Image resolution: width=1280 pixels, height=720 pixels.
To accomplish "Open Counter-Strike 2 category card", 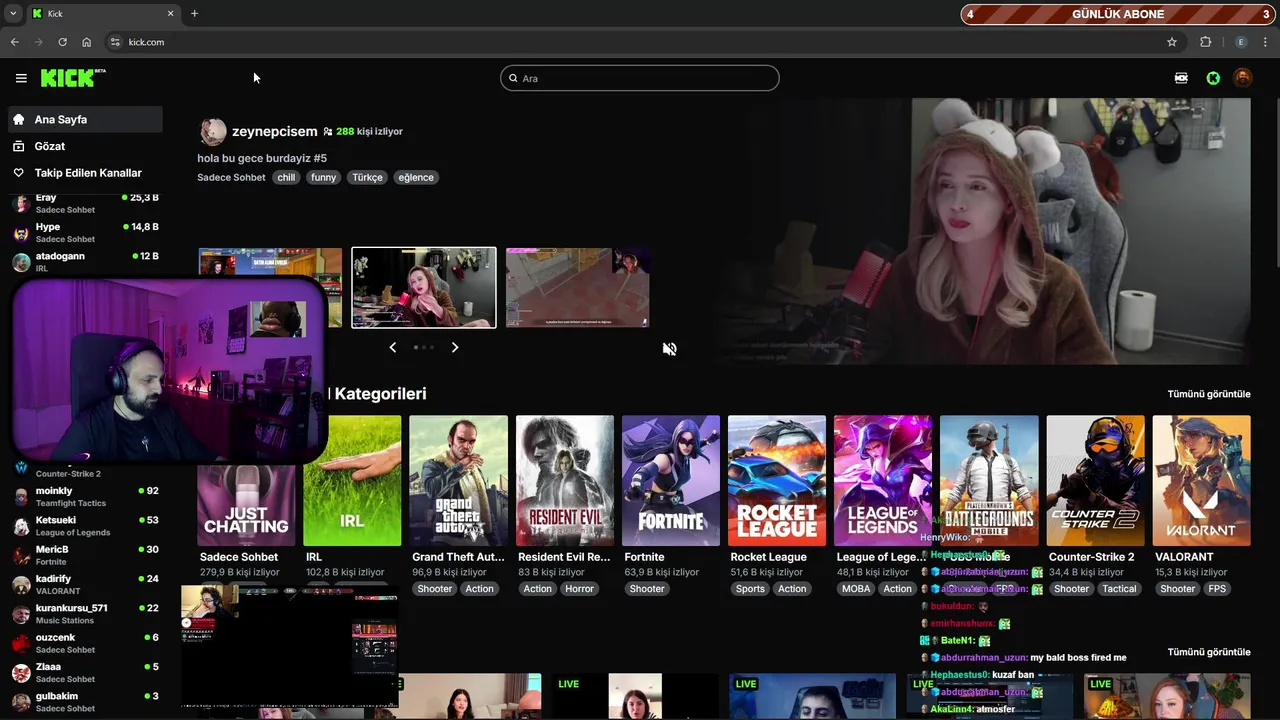I will 1096,480.
